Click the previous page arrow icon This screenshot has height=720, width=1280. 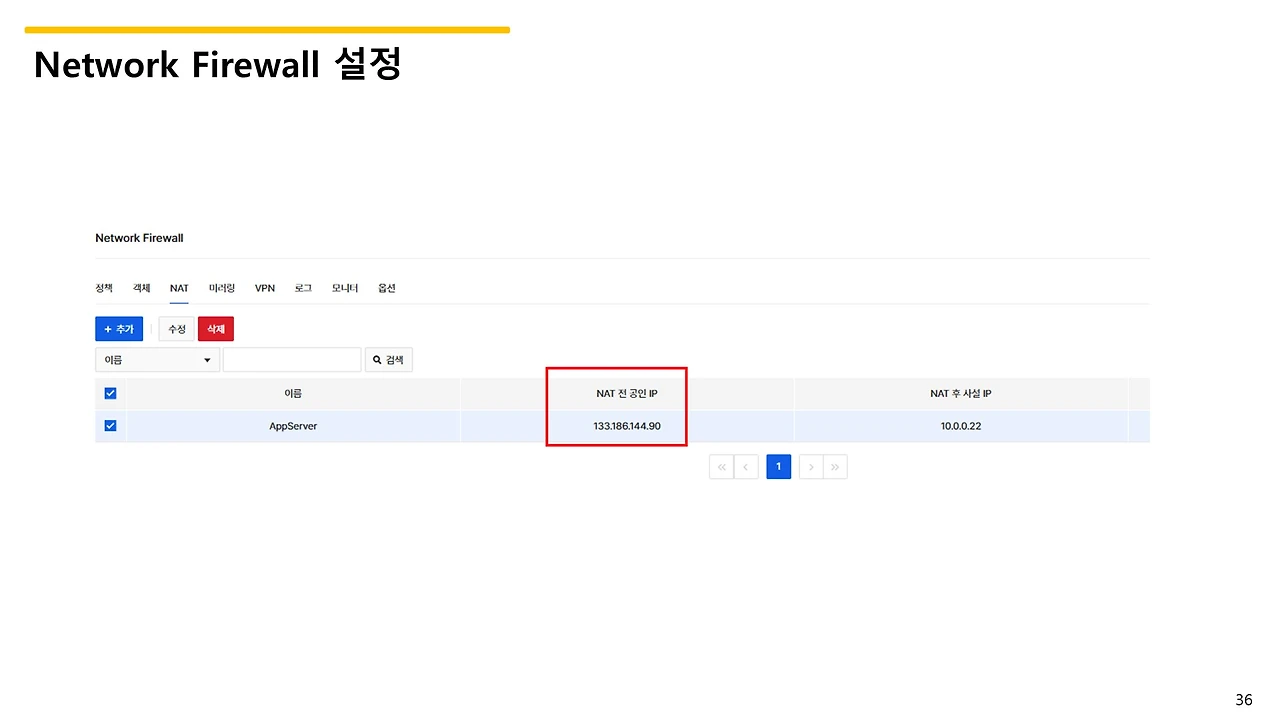click(x=746, y=466)
